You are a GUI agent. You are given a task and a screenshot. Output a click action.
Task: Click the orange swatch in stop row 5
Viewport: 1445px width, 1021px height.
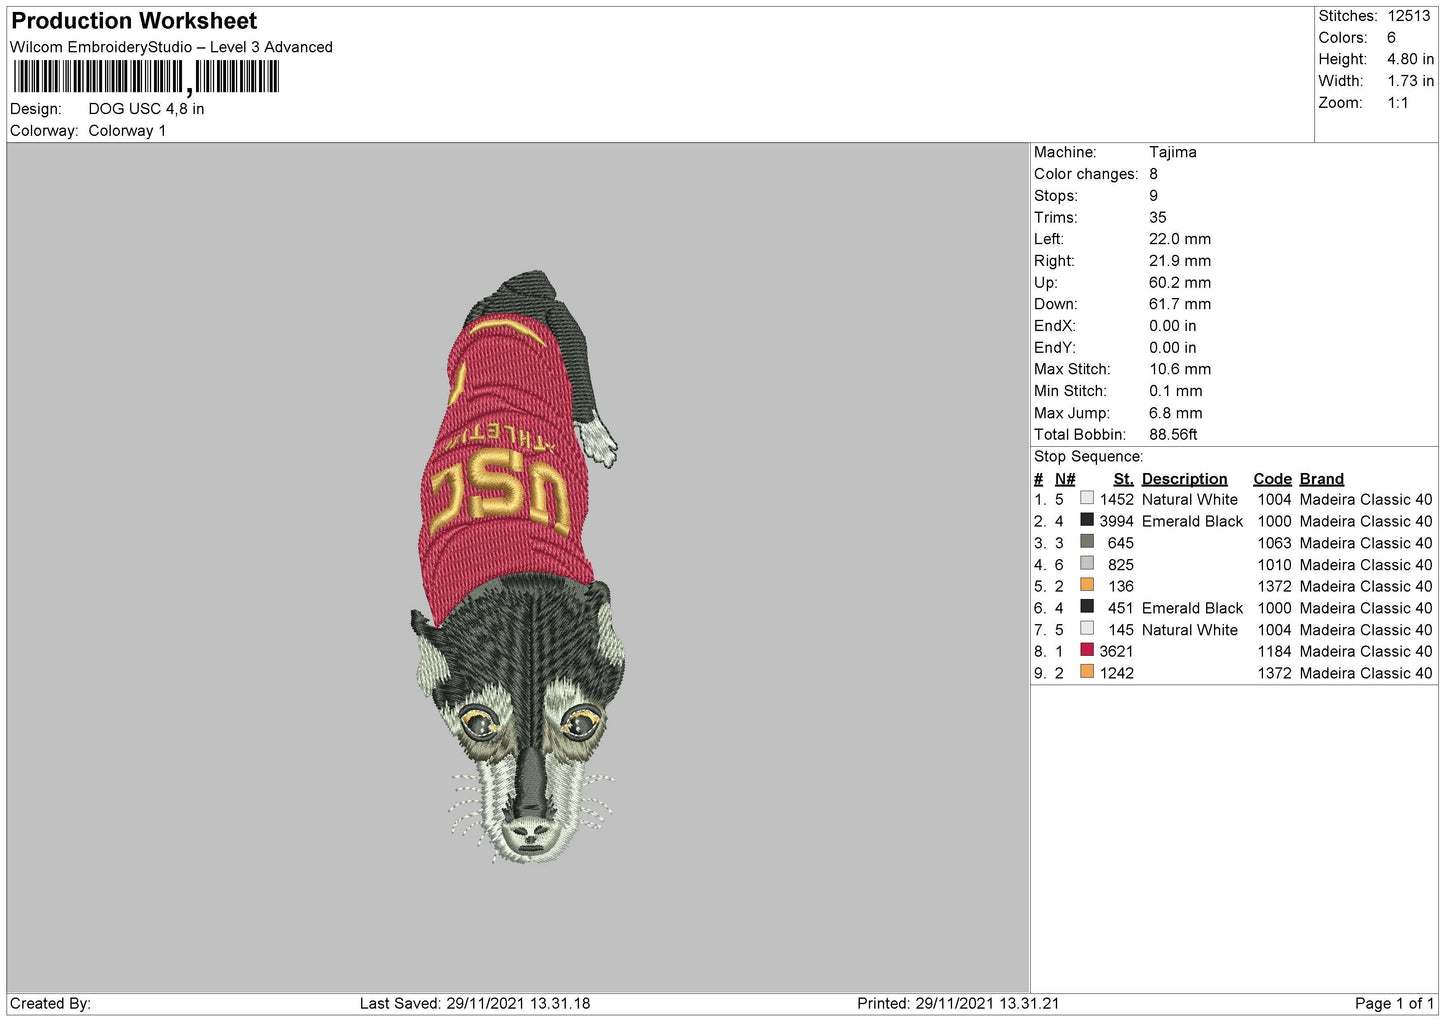[1087, 585]
